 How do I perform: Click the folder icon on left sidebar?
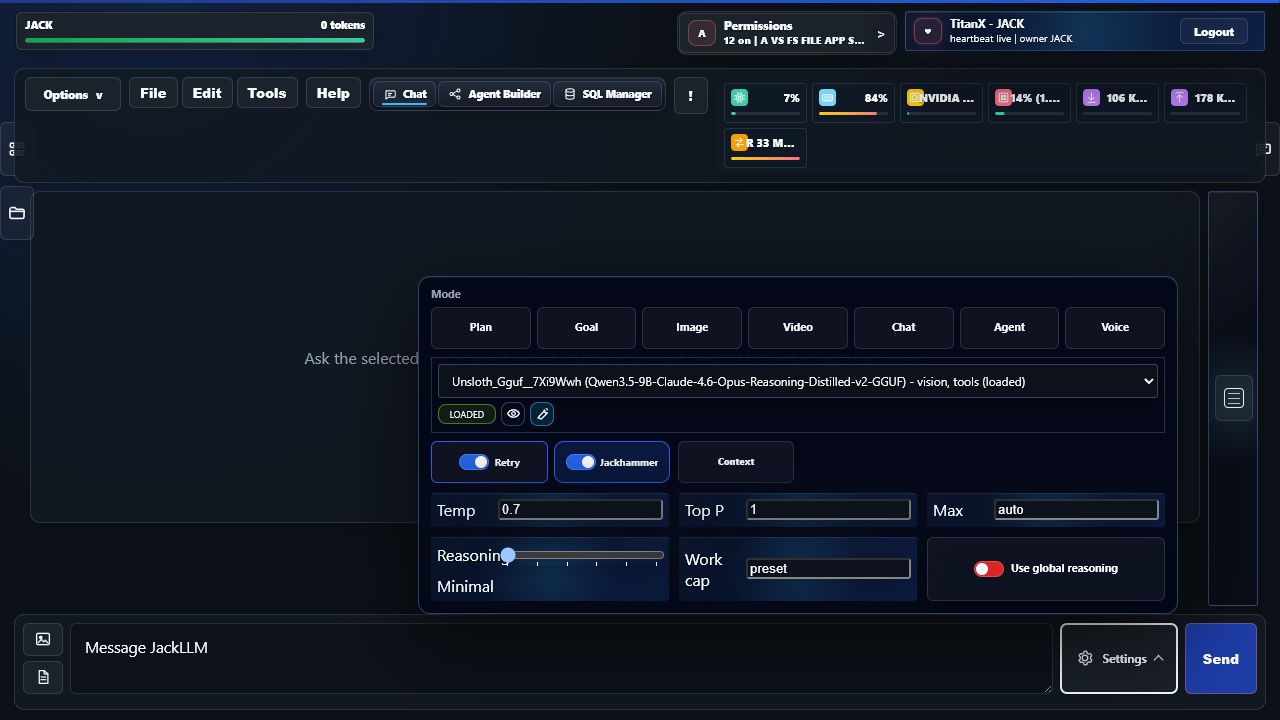coord(17,213)
